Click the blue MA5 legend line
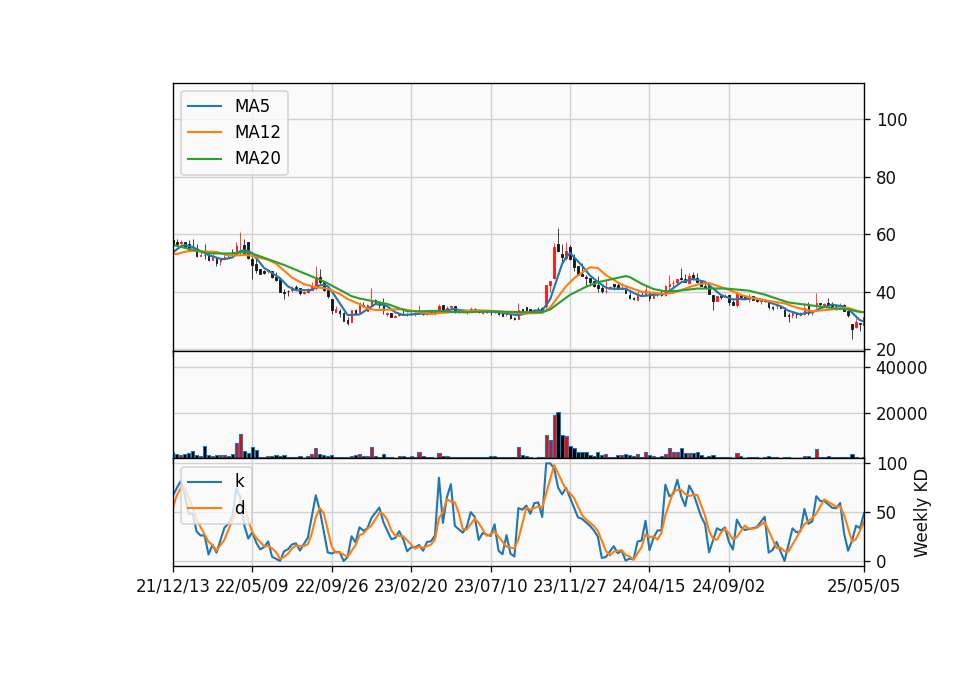Viewport: 960px width, 690px height. coord(204,106)
